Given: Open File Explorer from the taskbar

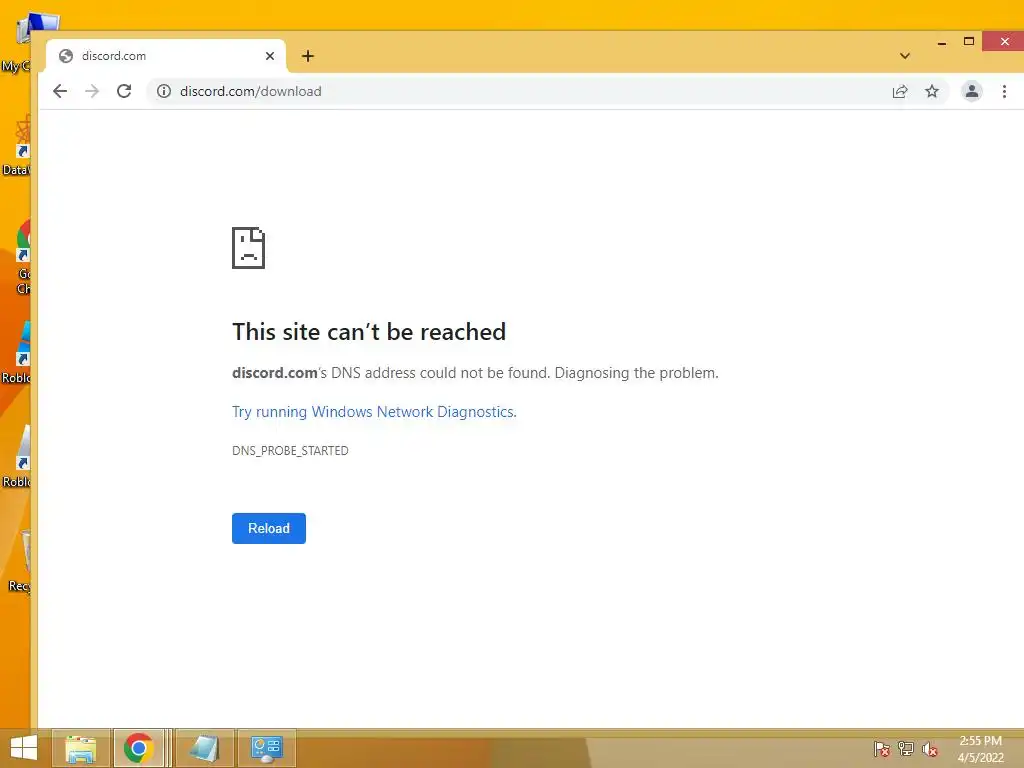Looking at the screenshot, I should coord(81,748).
